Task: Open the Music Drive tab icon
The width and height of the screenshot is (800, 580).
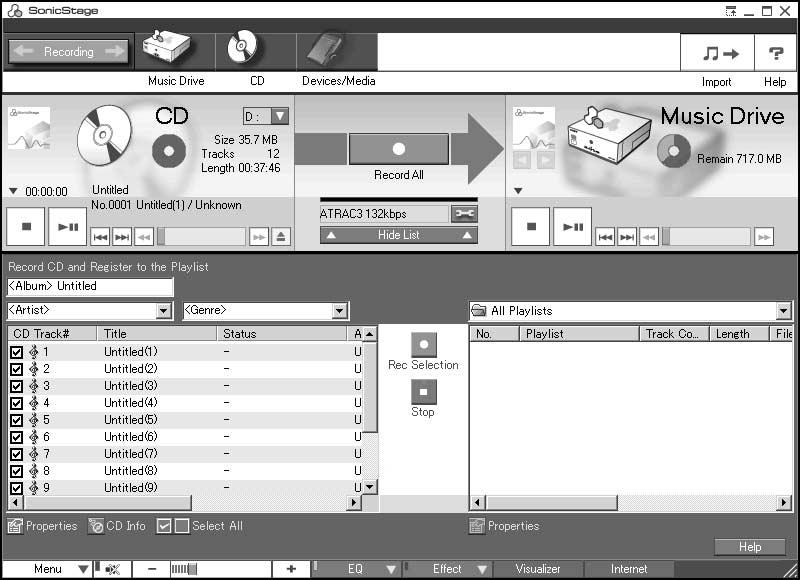Action: point(166,49)
